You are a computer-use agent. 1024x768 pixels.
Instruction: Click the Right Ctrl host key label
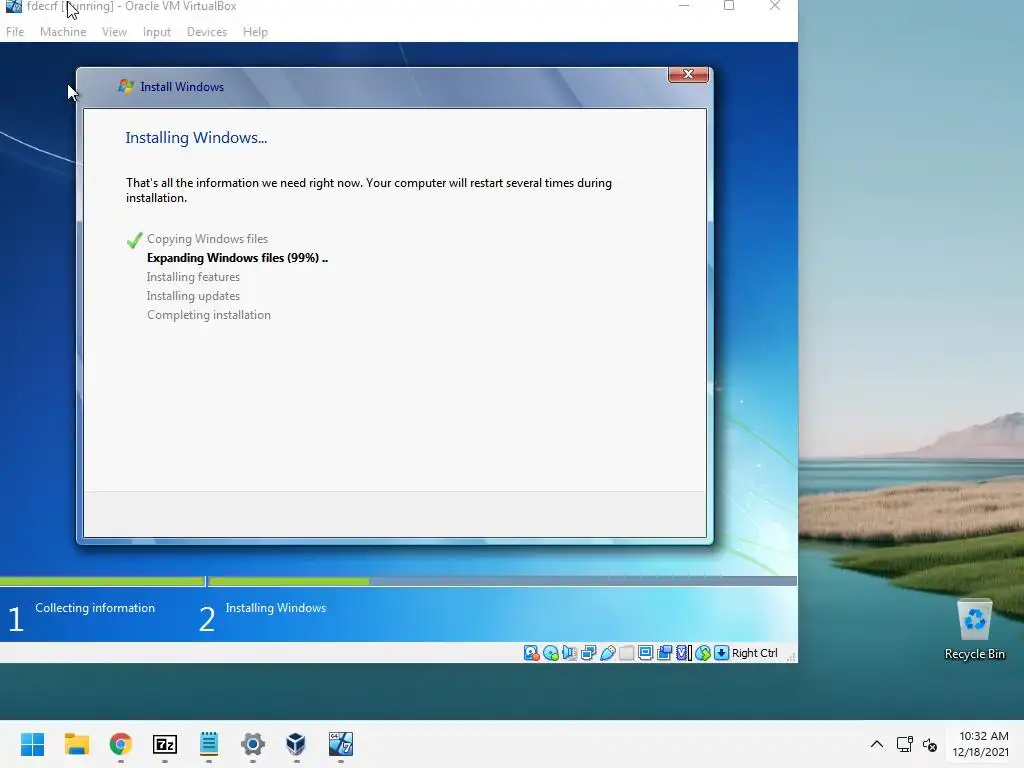pyautogui.click(x=755, y=653)
